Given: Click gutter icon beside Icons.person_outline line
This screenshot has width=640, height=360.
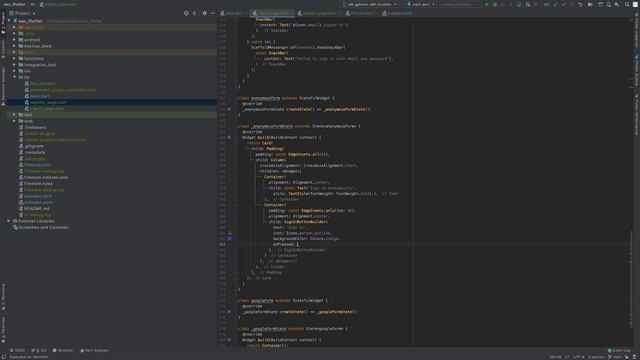Looking at the screenshot, I should pos(229,233).
